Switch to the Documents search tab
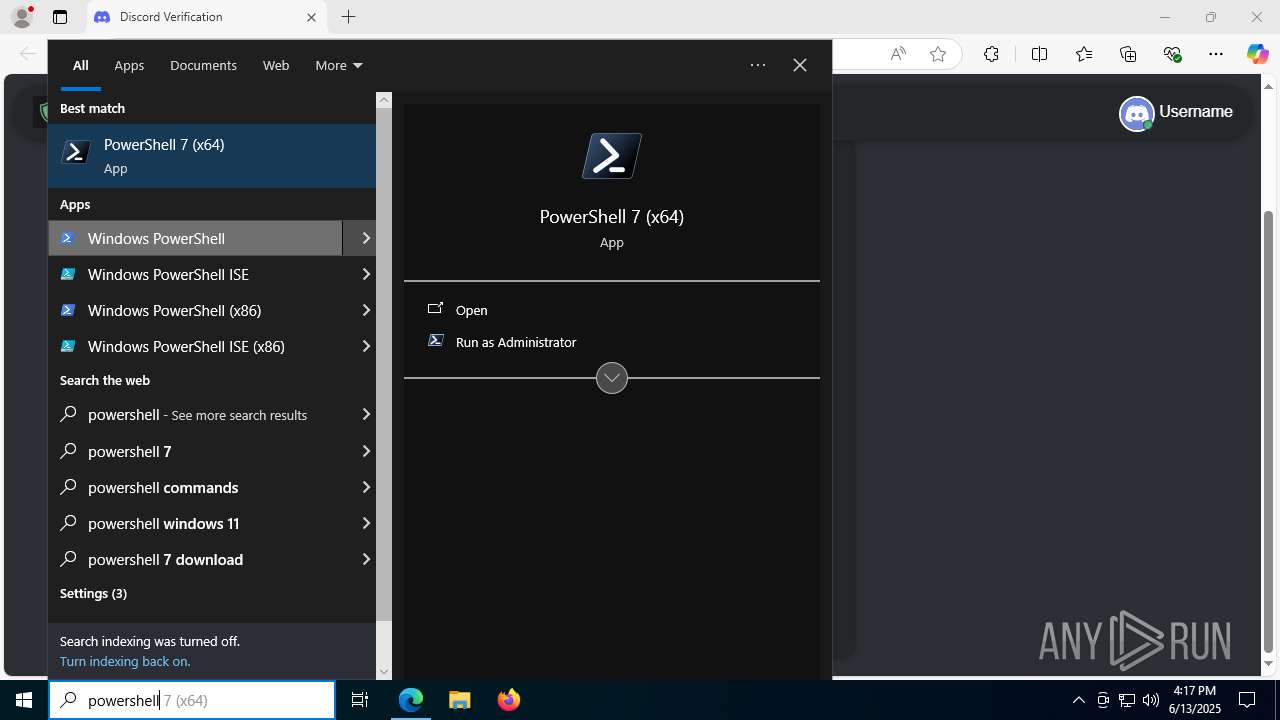The image size is (1280, 720). [x=203, y=65]
